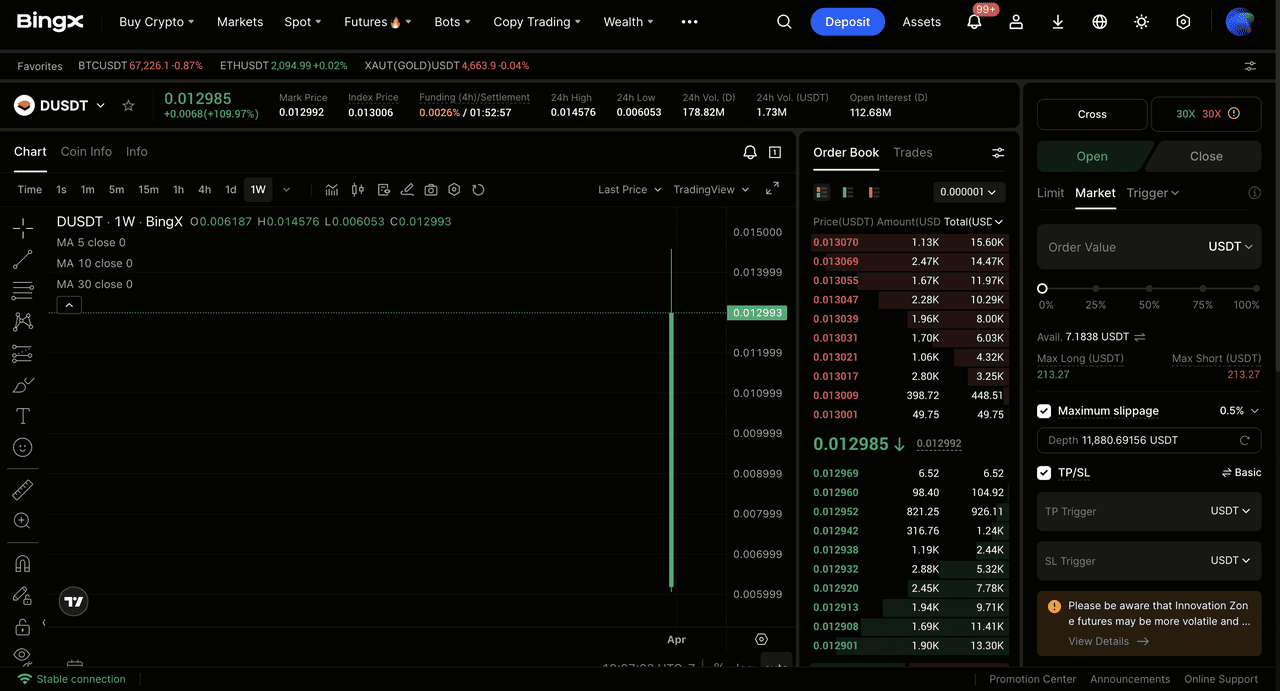1280x691 pixels.
Task: Select the Text drawing tool
Action: (23, 416)
